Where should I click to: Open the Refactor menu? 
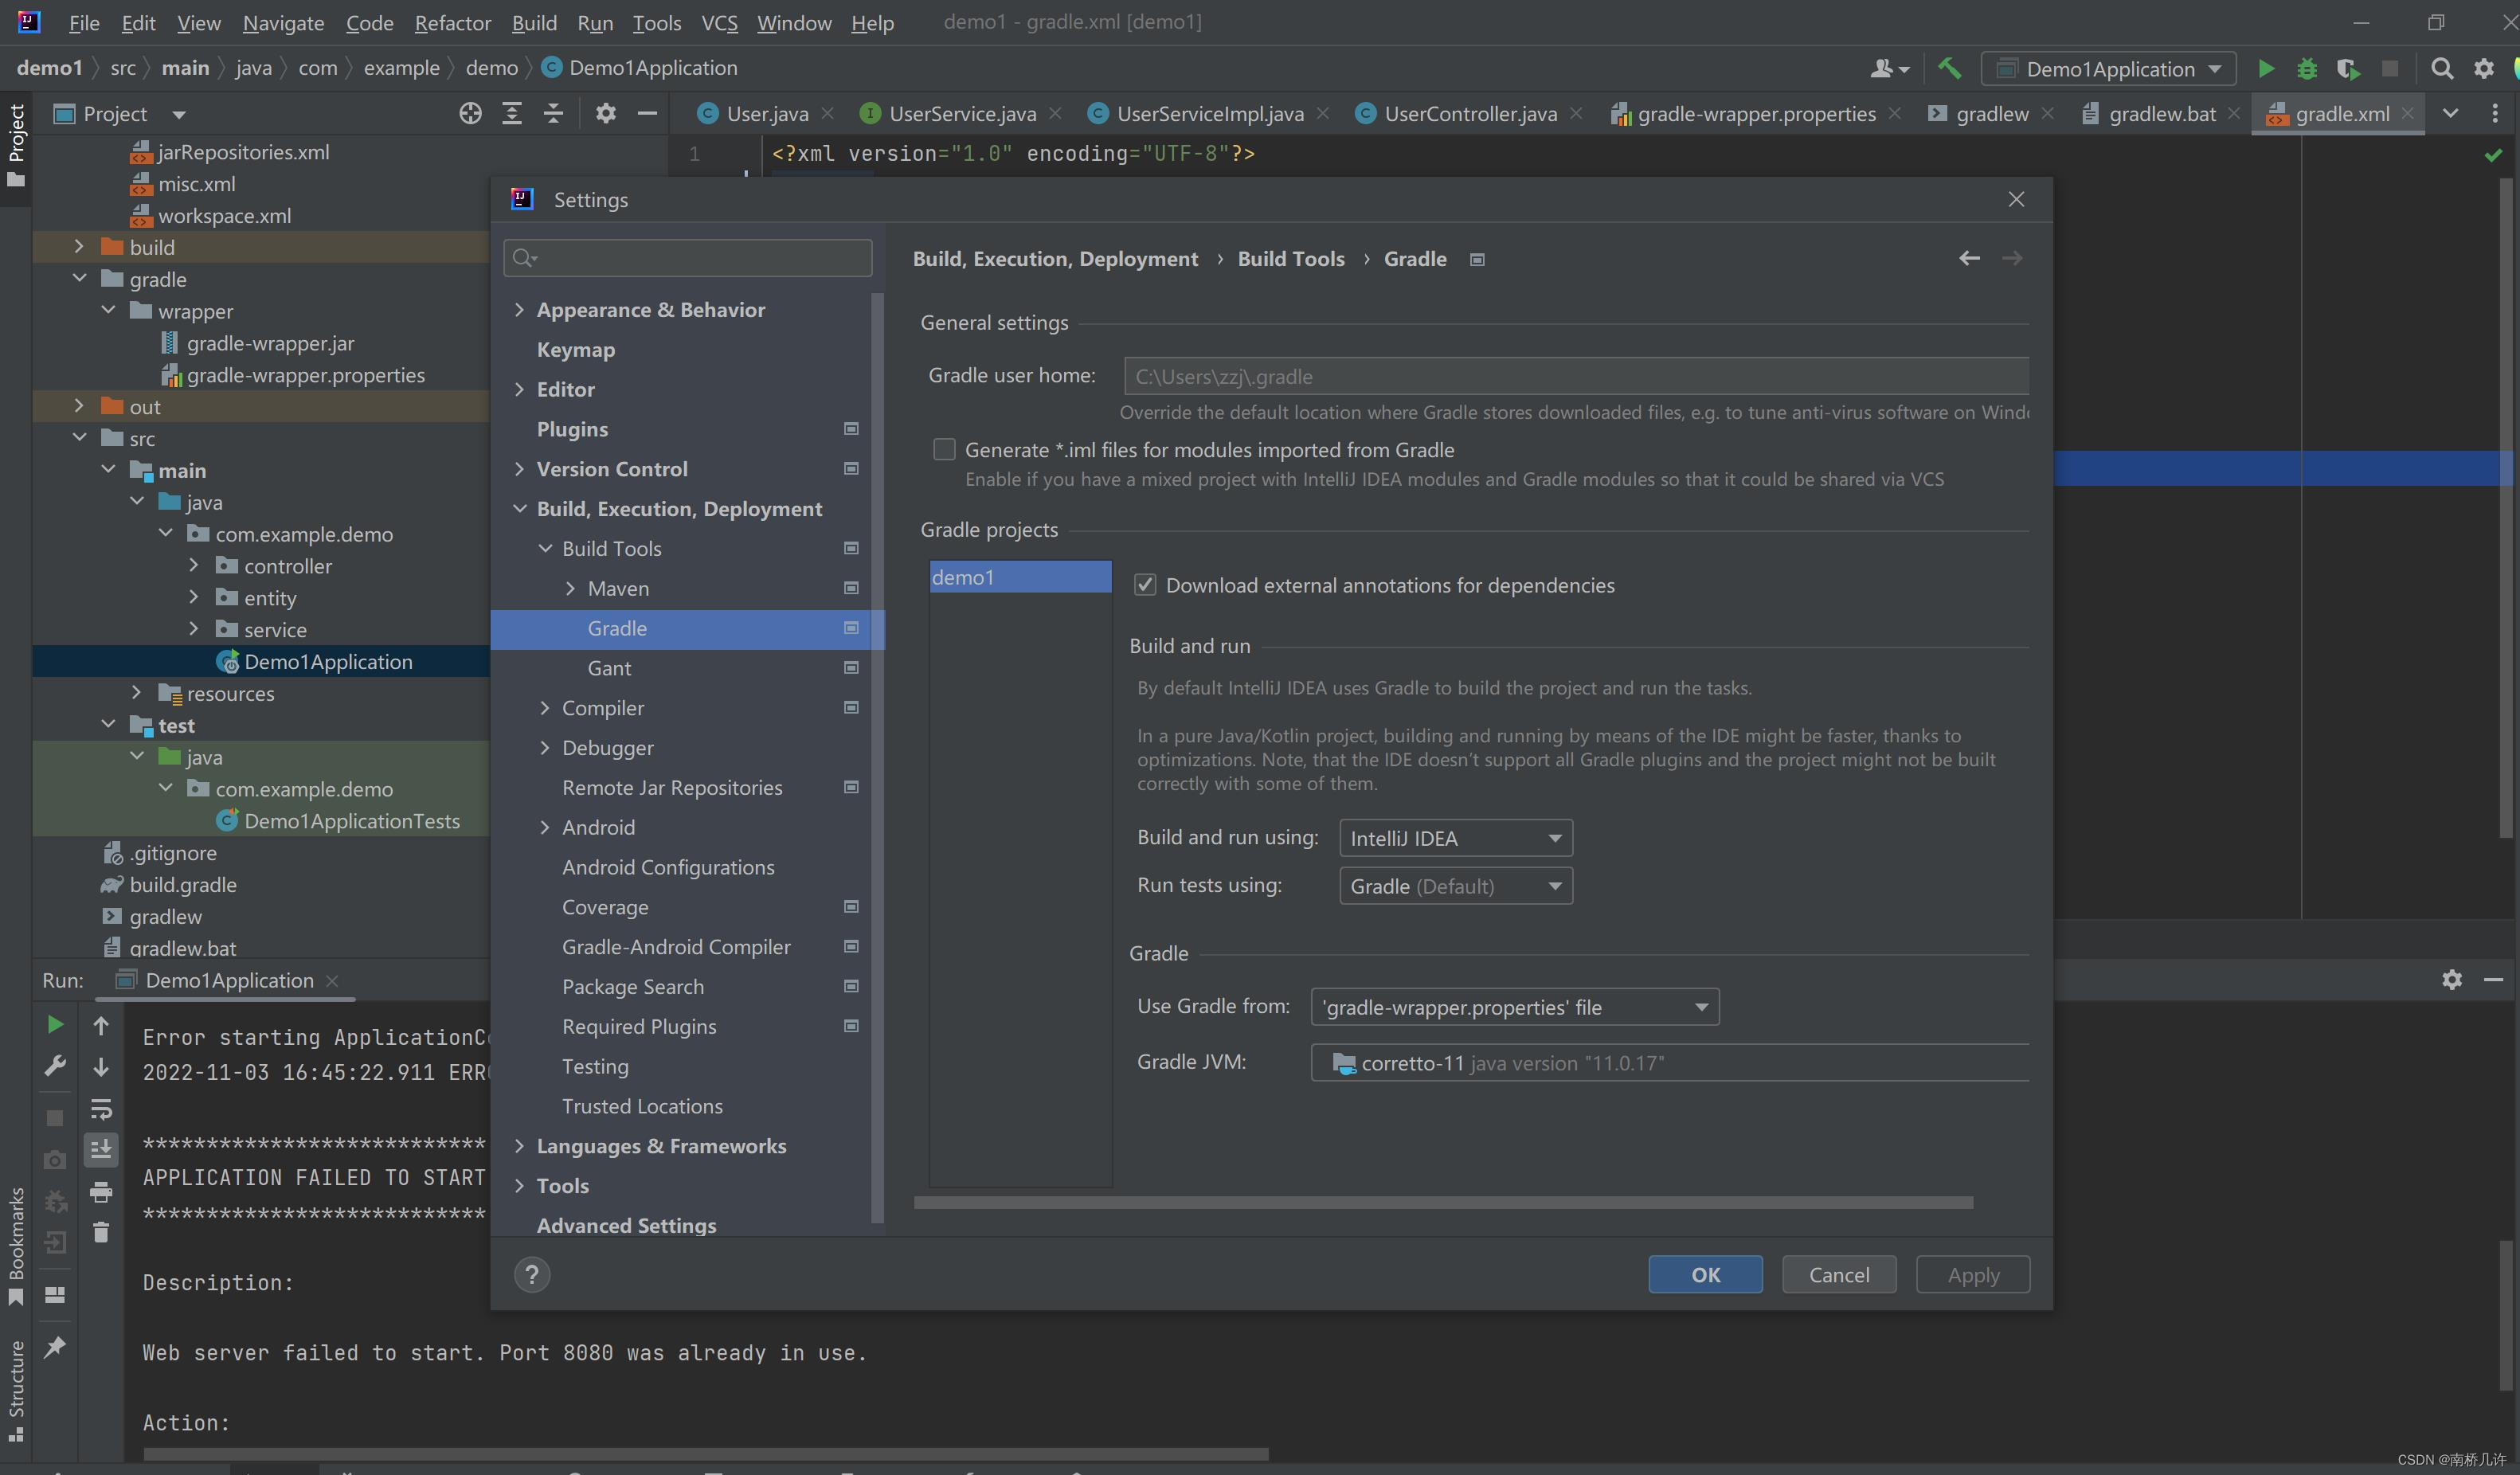[452, 23]
